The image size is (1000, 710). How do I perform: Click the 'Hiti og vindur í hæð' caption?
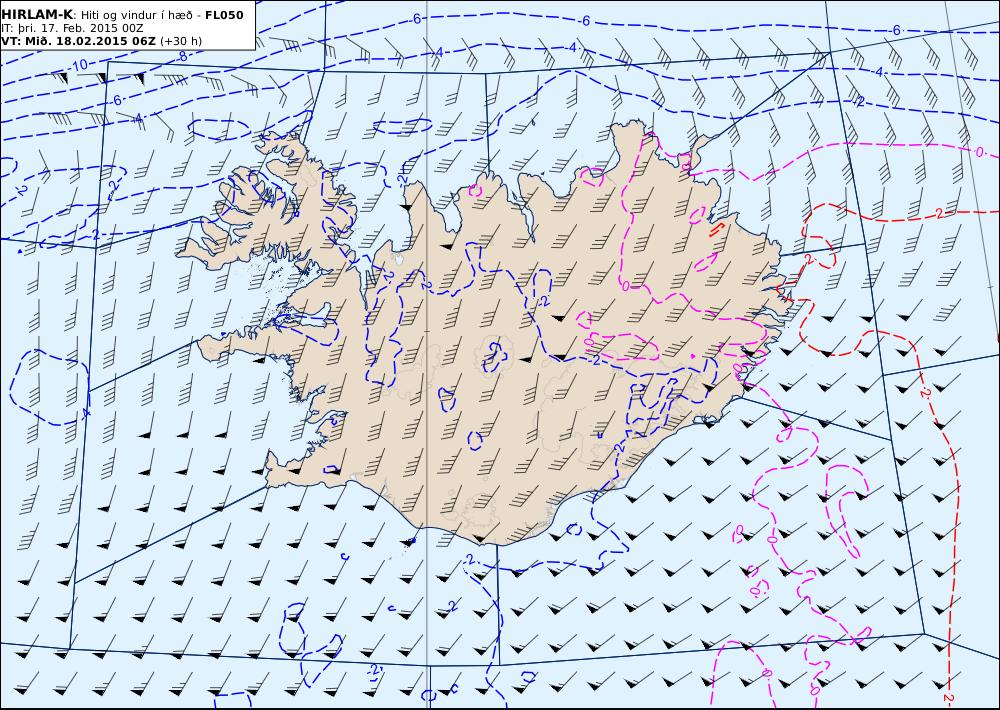click(x=139, y=15)
